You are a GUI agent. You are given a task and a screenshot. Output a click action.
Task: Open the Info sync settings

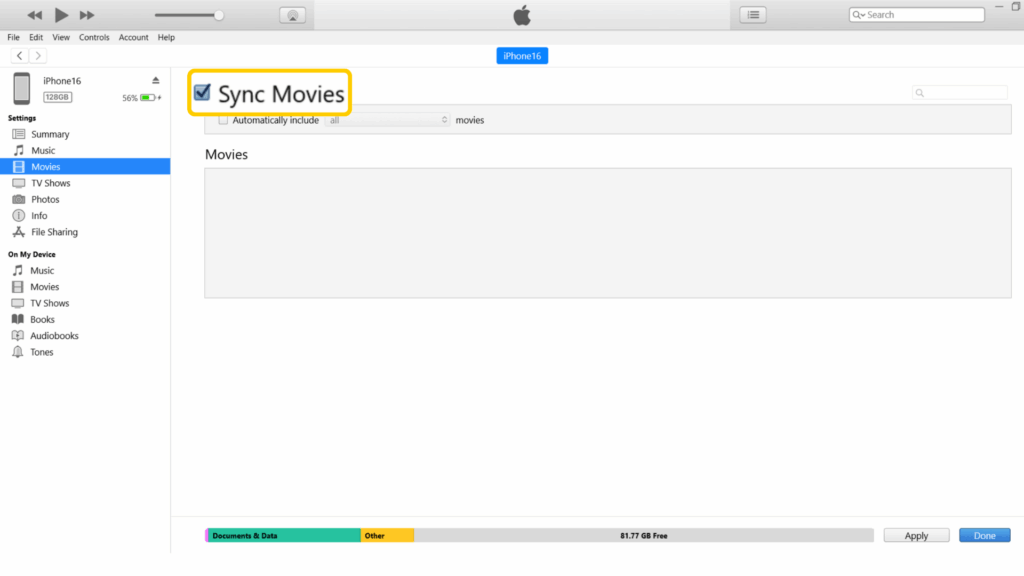pos(42,215)
